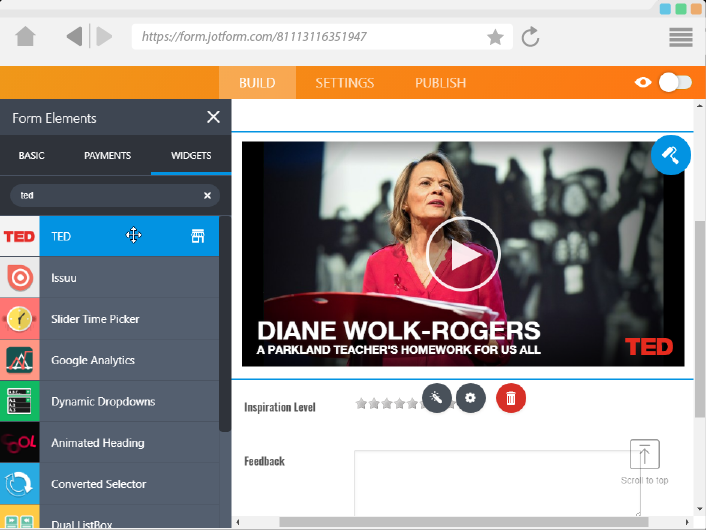Reload the page with refresh icon
The height and width of the screenshot is (530, 706).
[x=531, y=37]
